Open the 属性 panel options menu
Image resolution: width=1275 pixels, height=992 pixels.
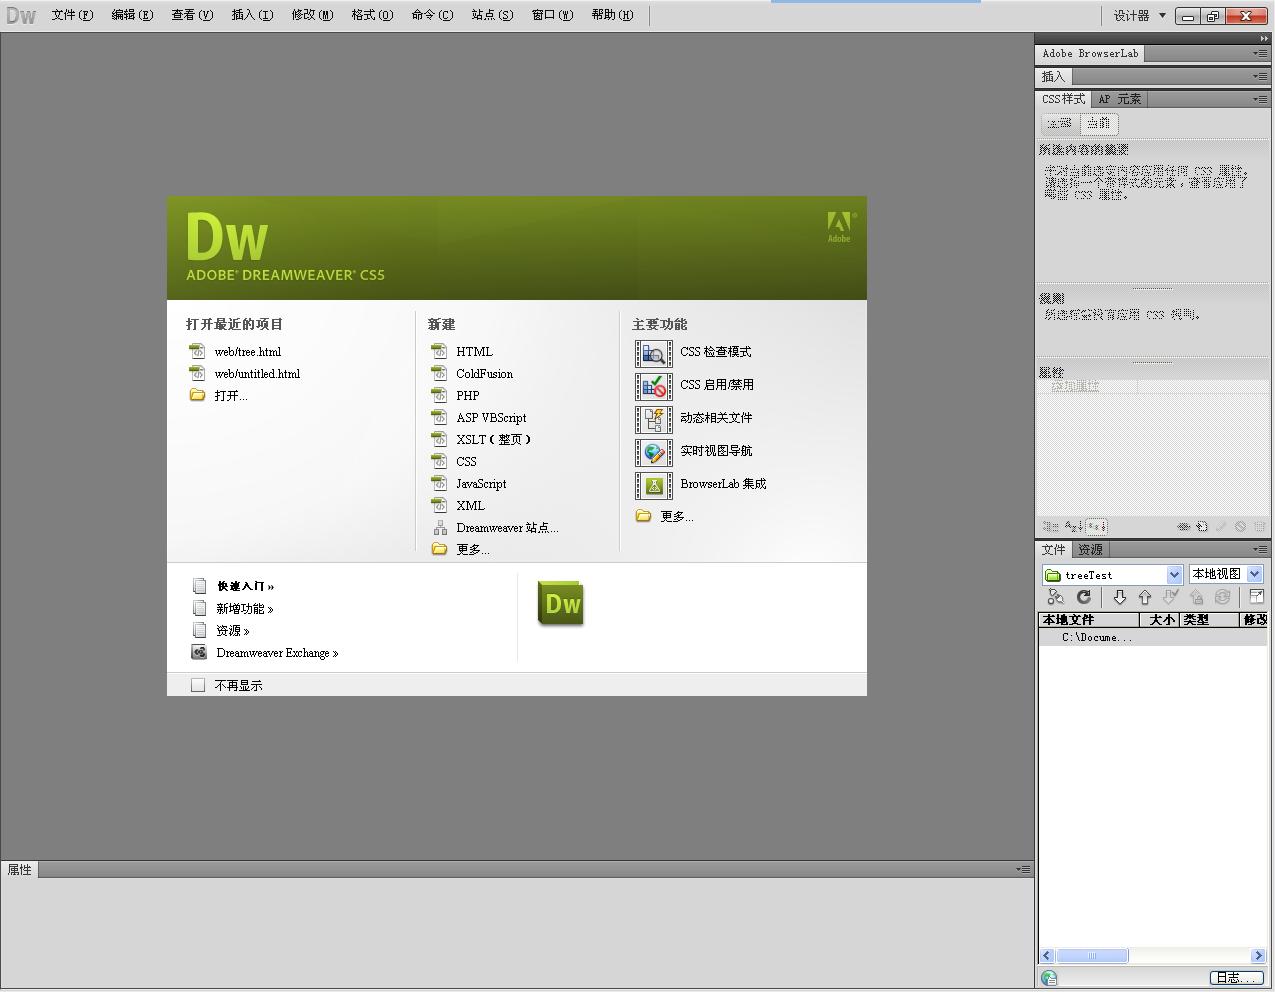click(x=1023, y=869)
